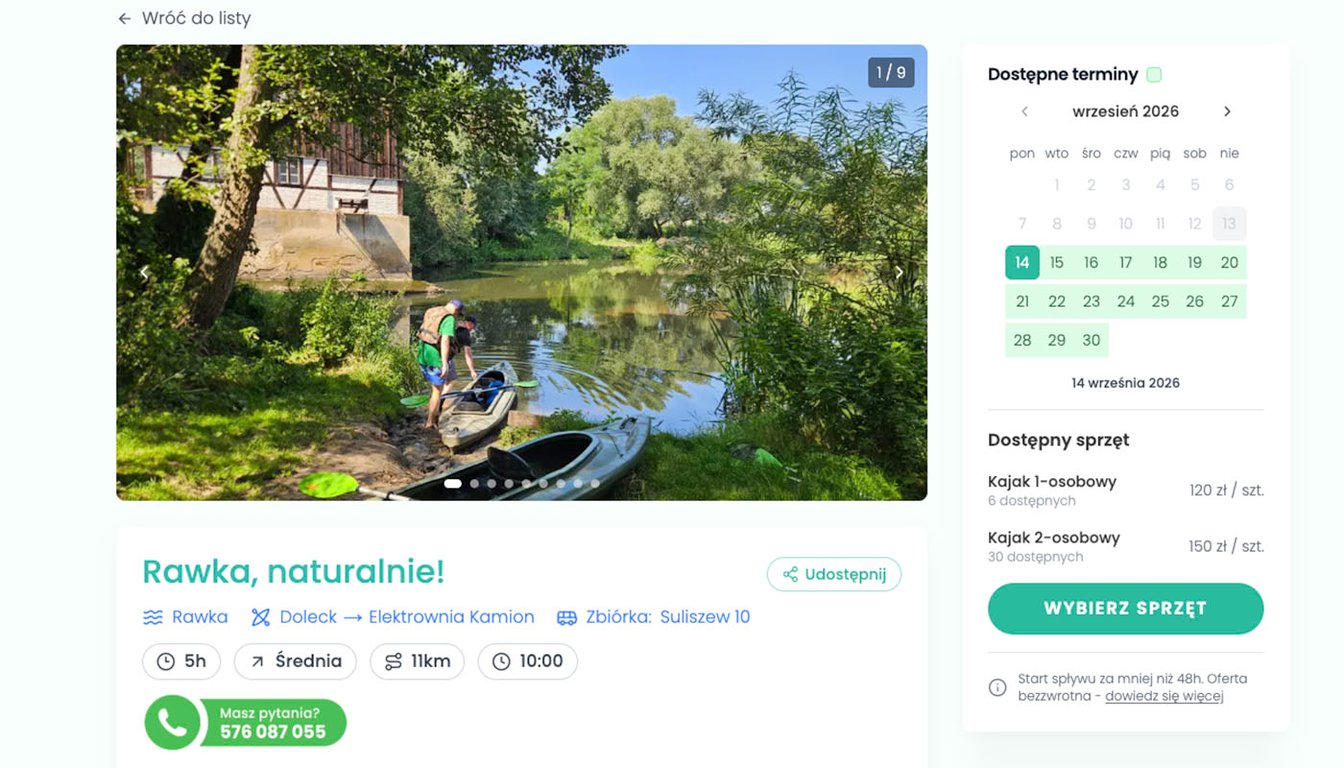
Task: Pick the 25th in the calendar
Action: (x=1160, y=301)
